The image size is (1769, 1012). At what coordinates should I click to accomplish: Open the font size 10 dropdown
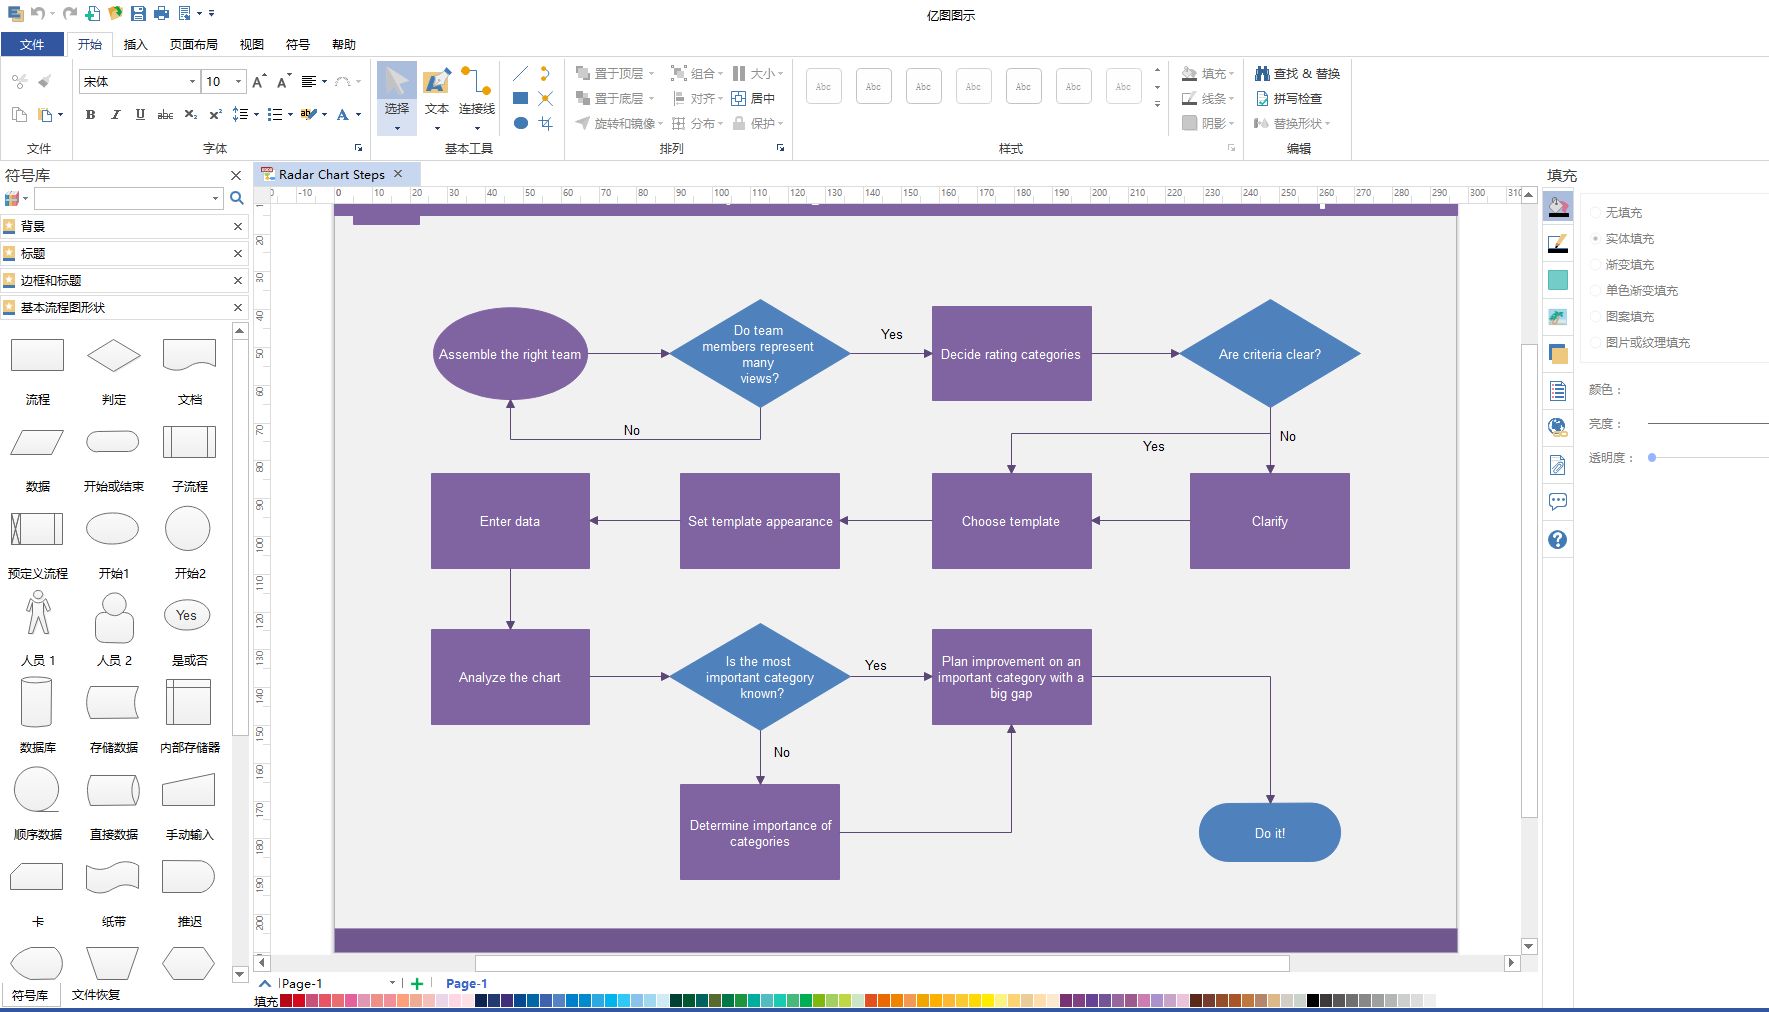238,82
